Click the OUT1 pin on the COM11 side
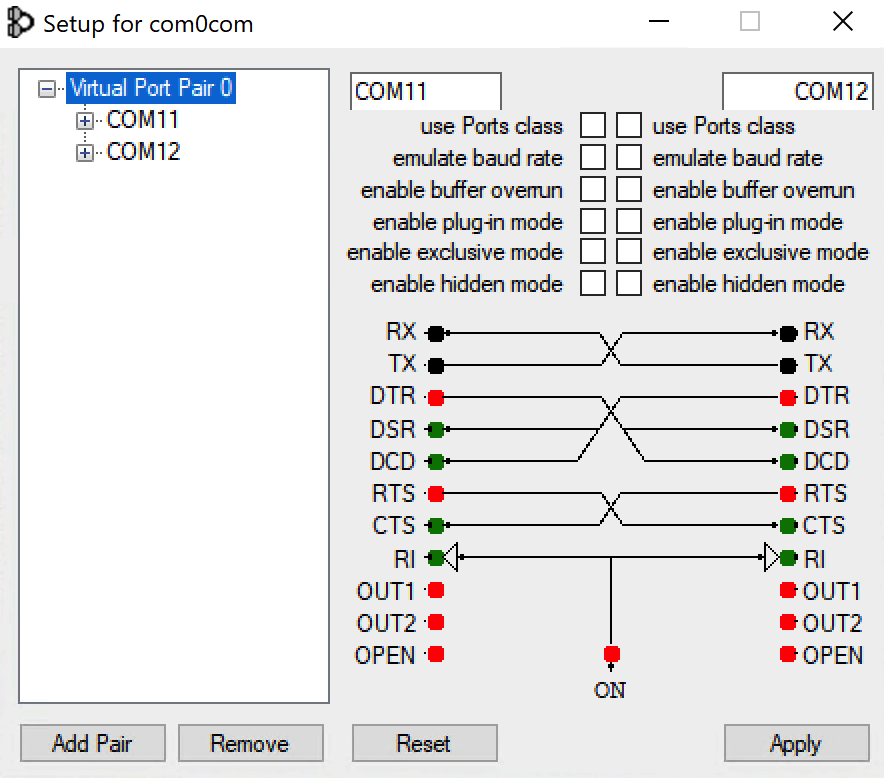The image size is (884, 778). click(x=436, y=590)
